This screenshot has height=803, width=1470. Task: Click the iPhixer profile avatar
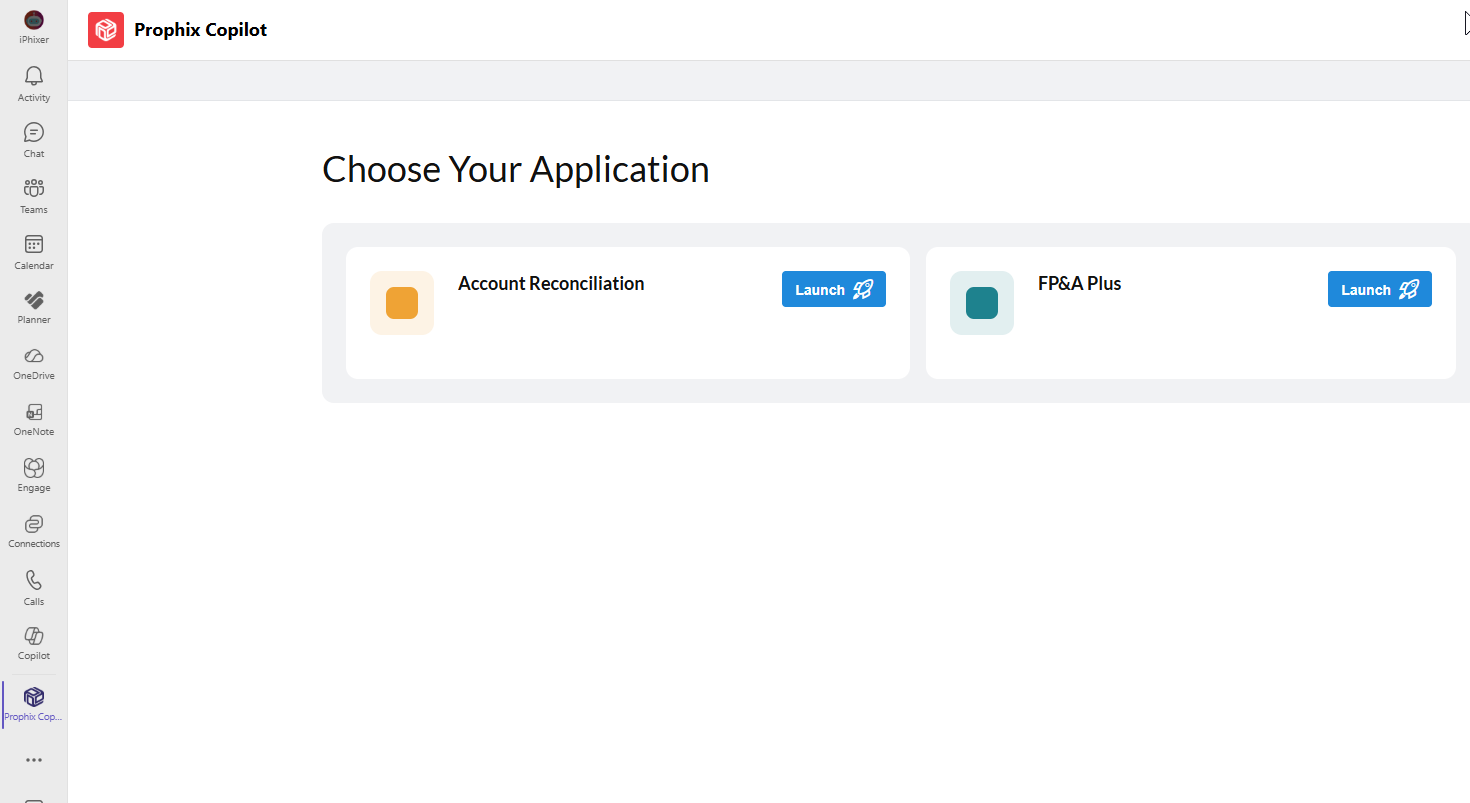[34, 20]
